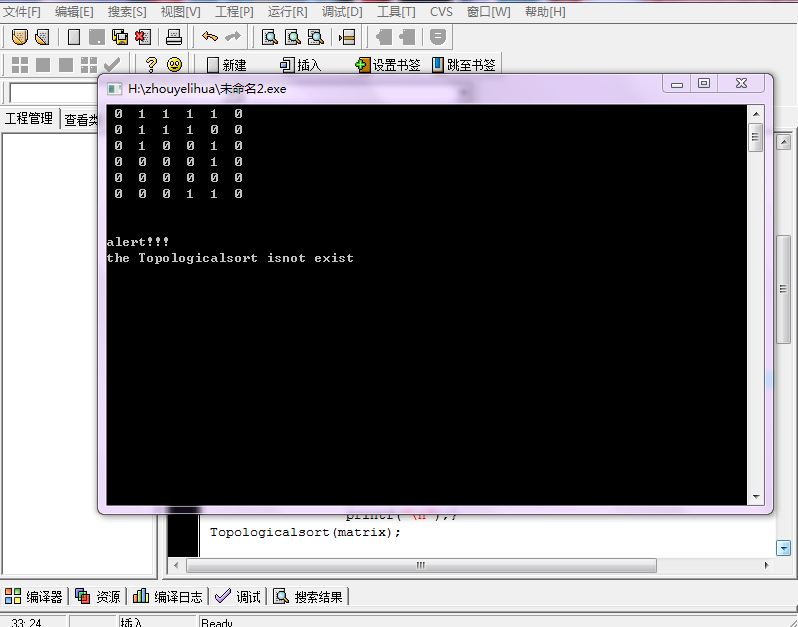Viewport: 798px width, 627px height.
Task: Open the 编译日志 compile log tab
Action: tap(167, 596)
